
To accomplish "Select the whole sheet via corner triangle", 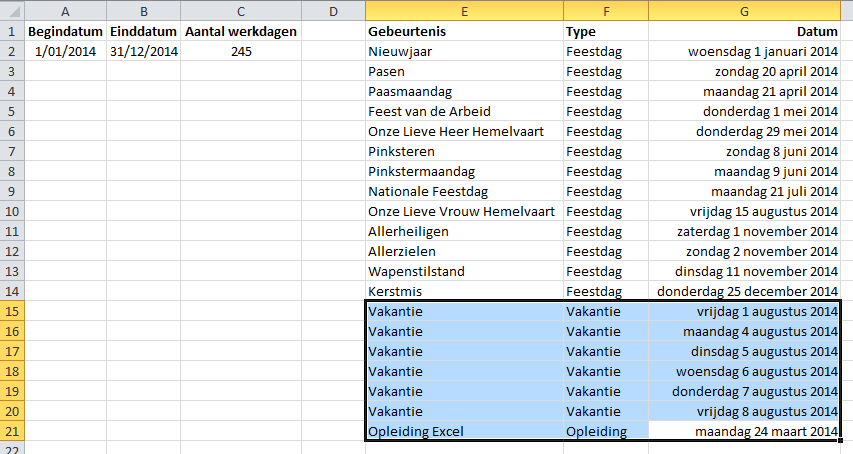I will pos(13,11).
